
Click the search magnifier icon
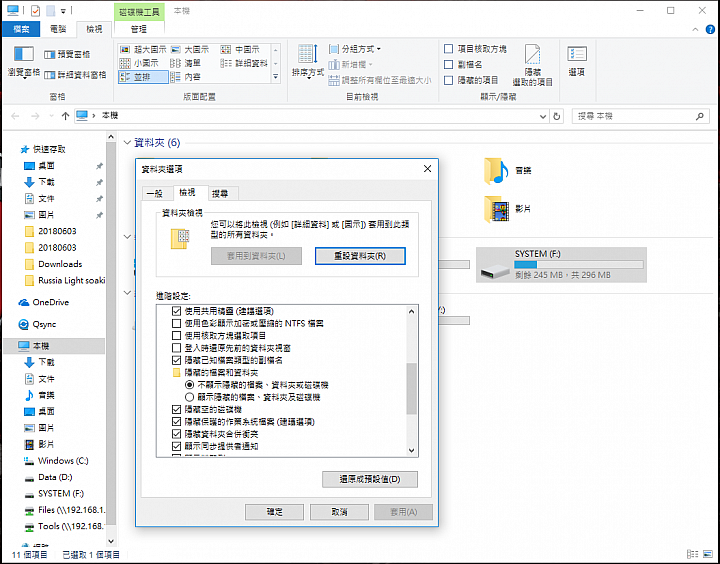click(x=699, y=116)
